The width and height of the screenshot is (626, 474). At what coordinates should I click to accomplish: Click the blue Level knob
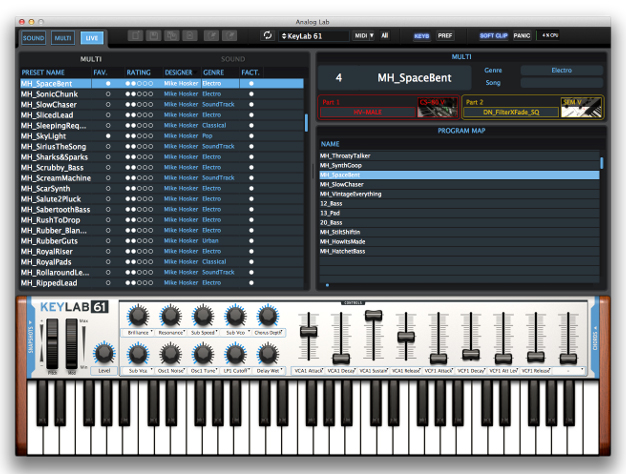pyautogui.click(x=104, y=352)
